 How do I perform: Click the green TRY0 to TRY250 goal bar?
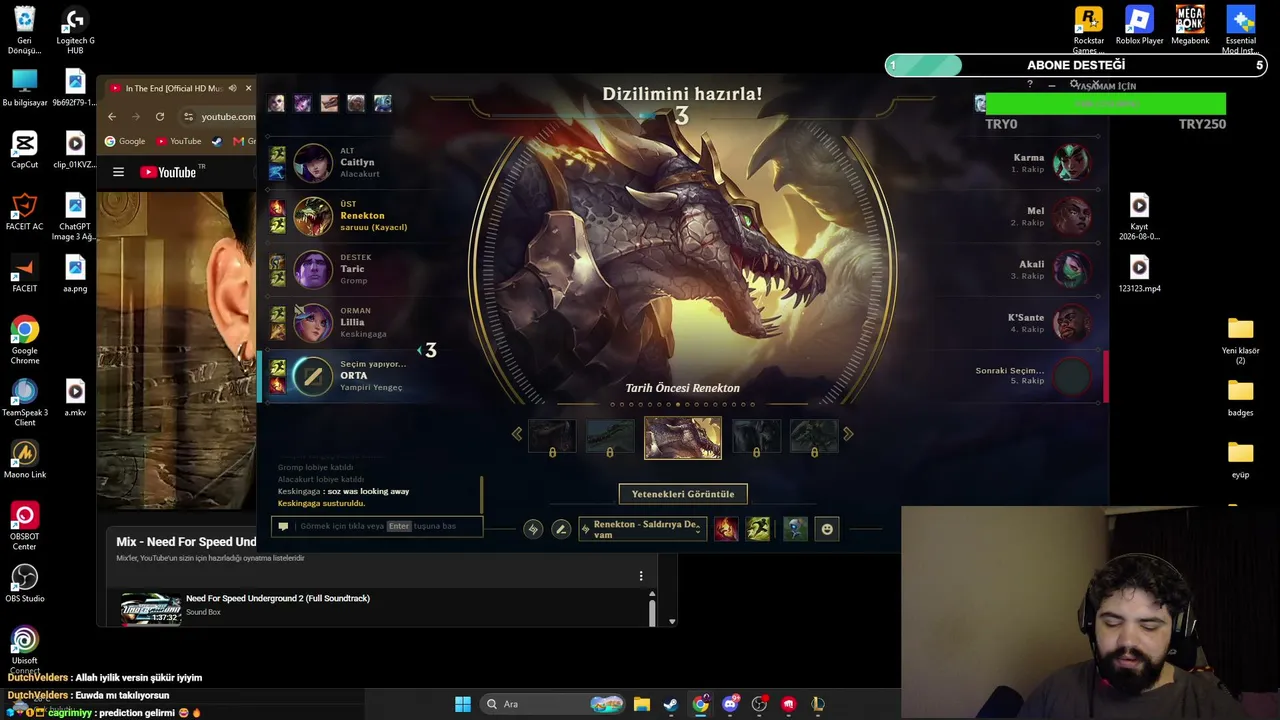1105,103
